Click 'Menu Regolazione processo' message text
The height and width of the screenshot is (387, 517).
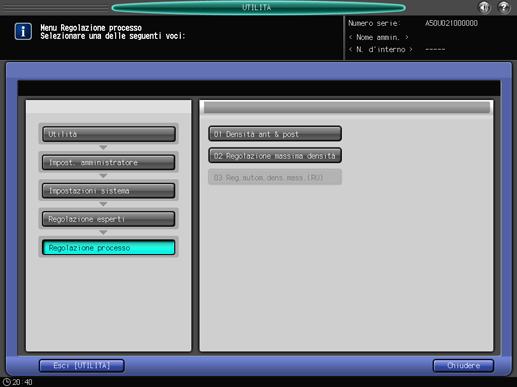91,28
